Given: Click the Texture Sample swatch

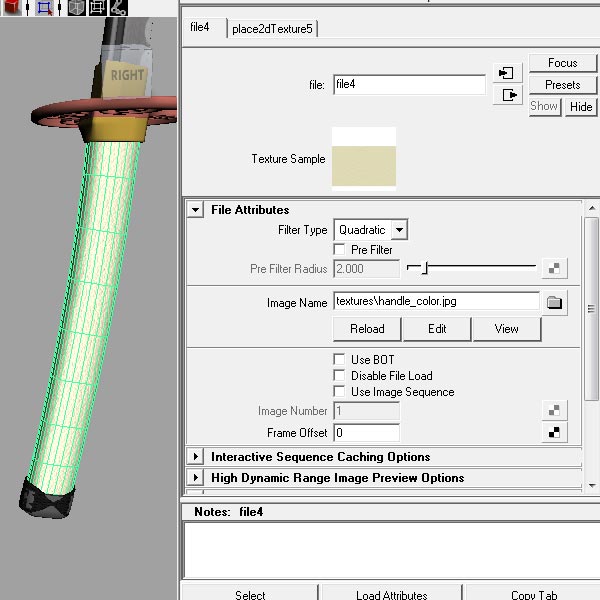Looking at the screenshot, I should [x=364, y=159].
